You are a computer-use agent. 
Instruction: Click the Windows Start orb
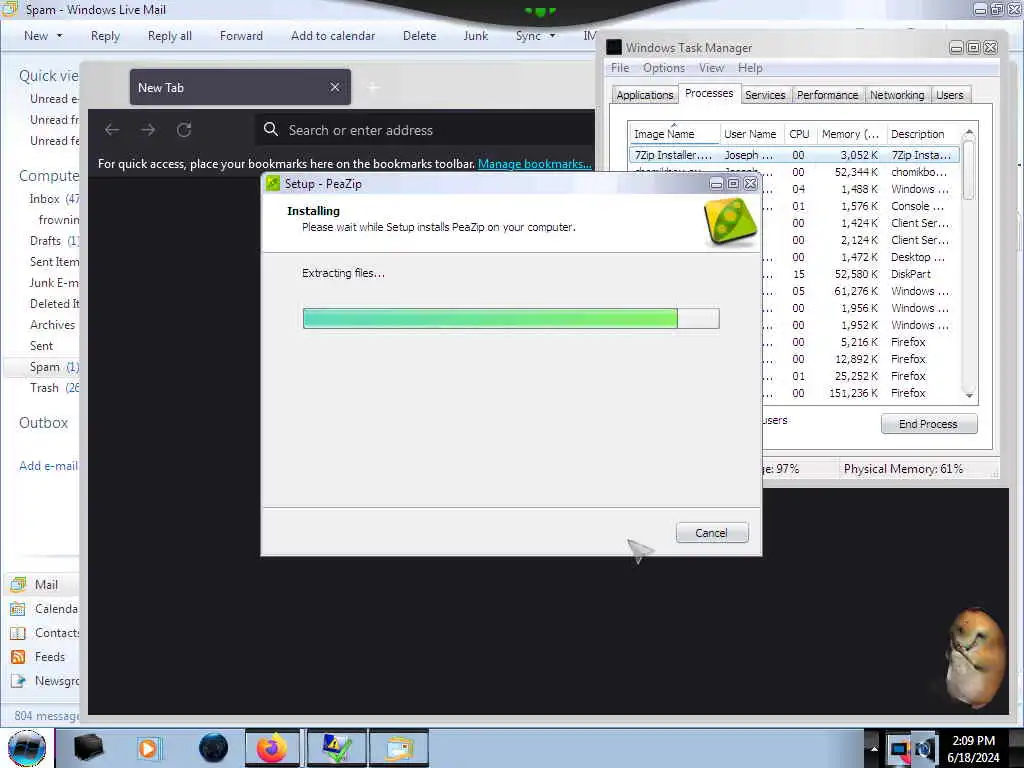pos(27,748)
